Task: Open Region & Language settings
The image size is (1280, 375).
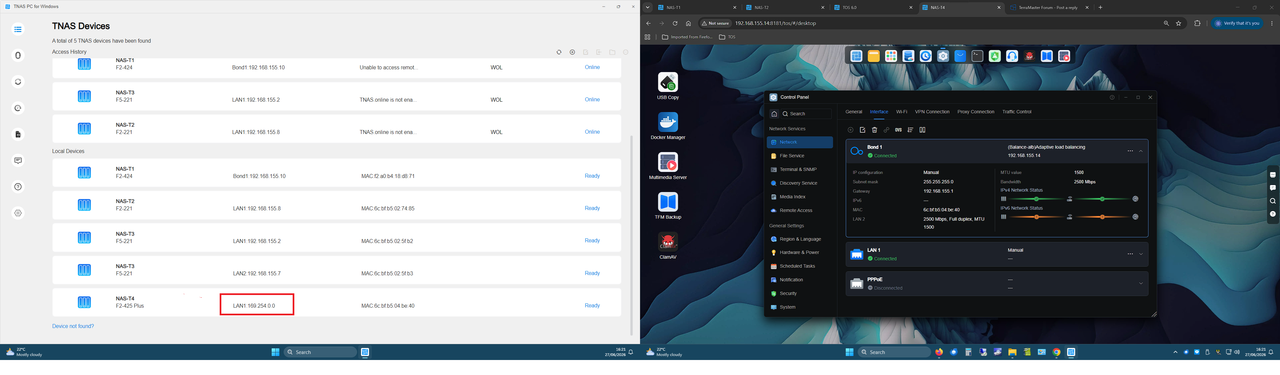Action: (800, 239)
